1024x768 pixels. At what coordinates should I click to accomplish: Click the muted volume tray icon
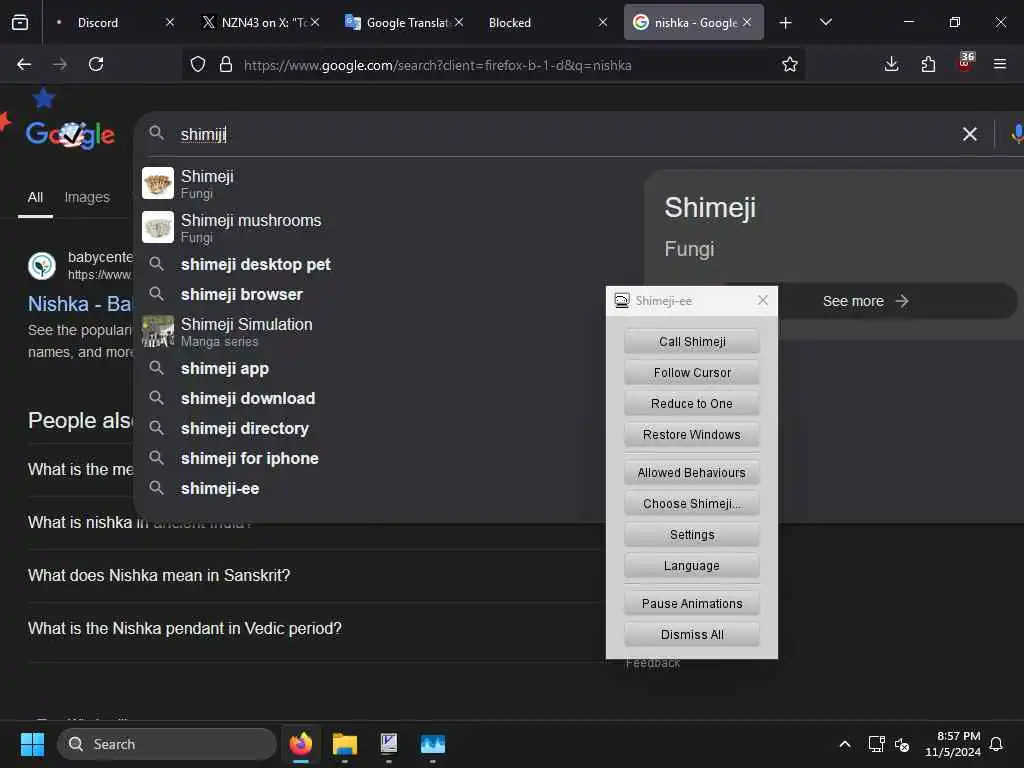902,744
